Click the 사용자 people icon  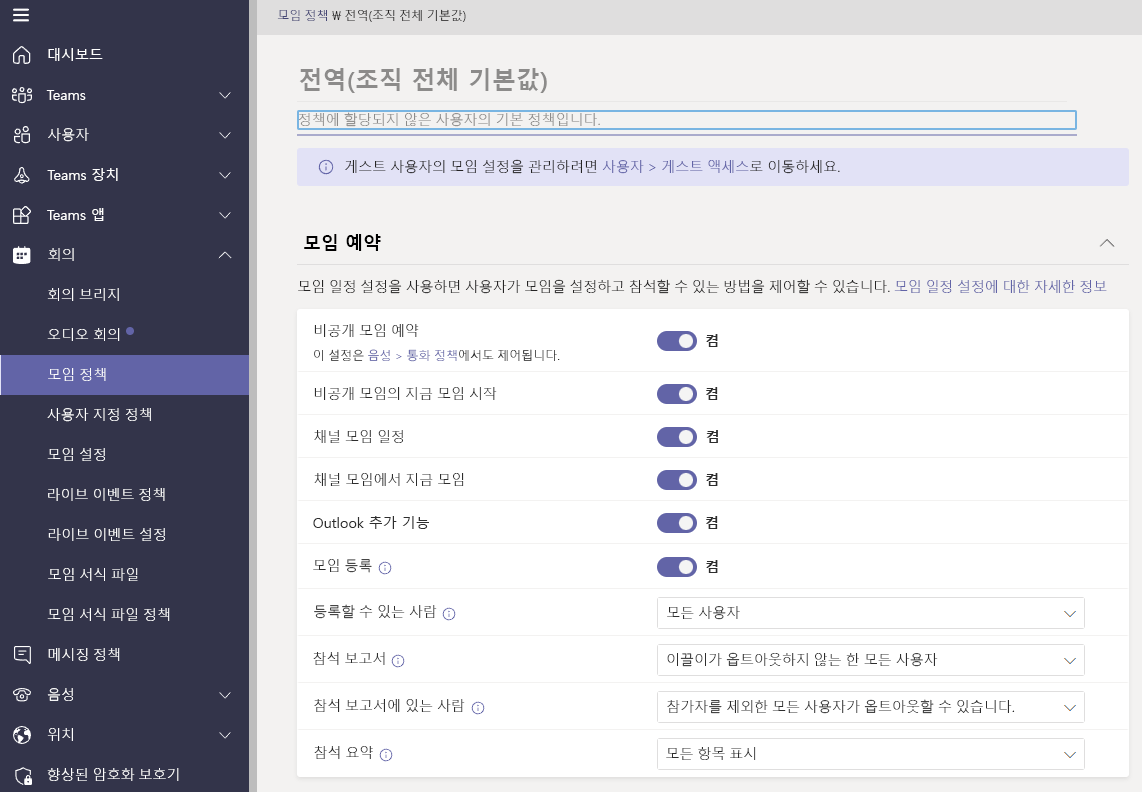[22, 135]
